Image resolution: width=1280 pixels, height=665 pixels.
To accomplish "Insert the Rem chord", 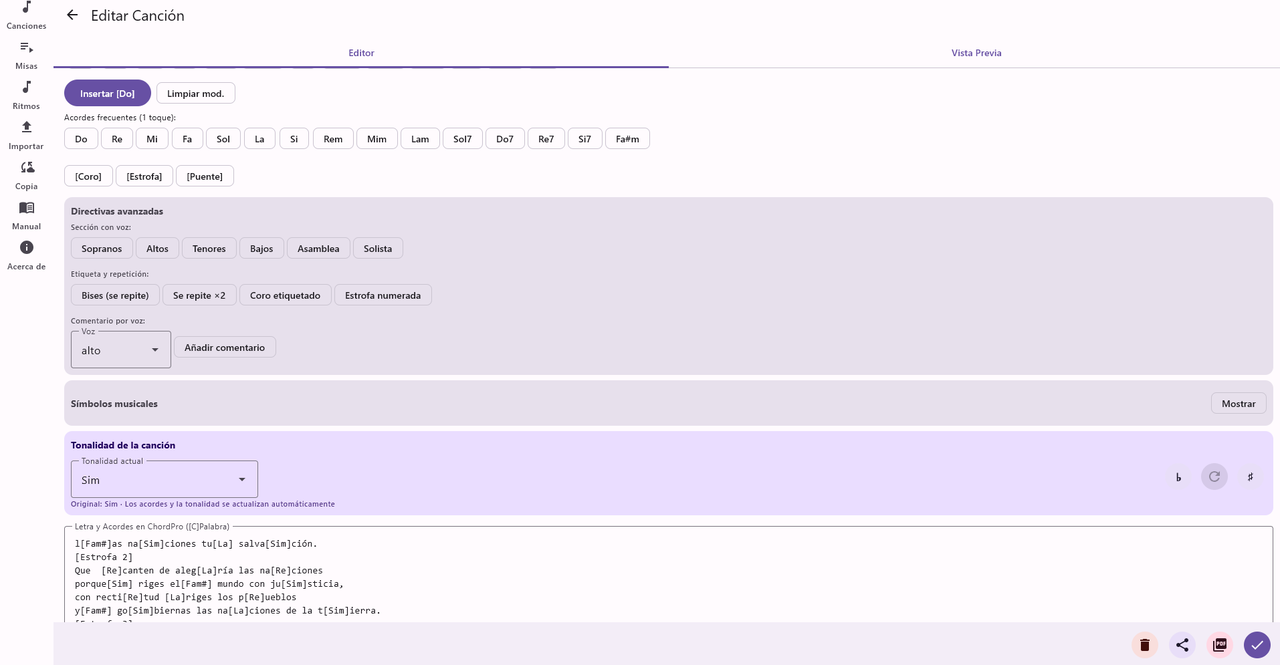I will pyautogui.click(x=333, y=139).
